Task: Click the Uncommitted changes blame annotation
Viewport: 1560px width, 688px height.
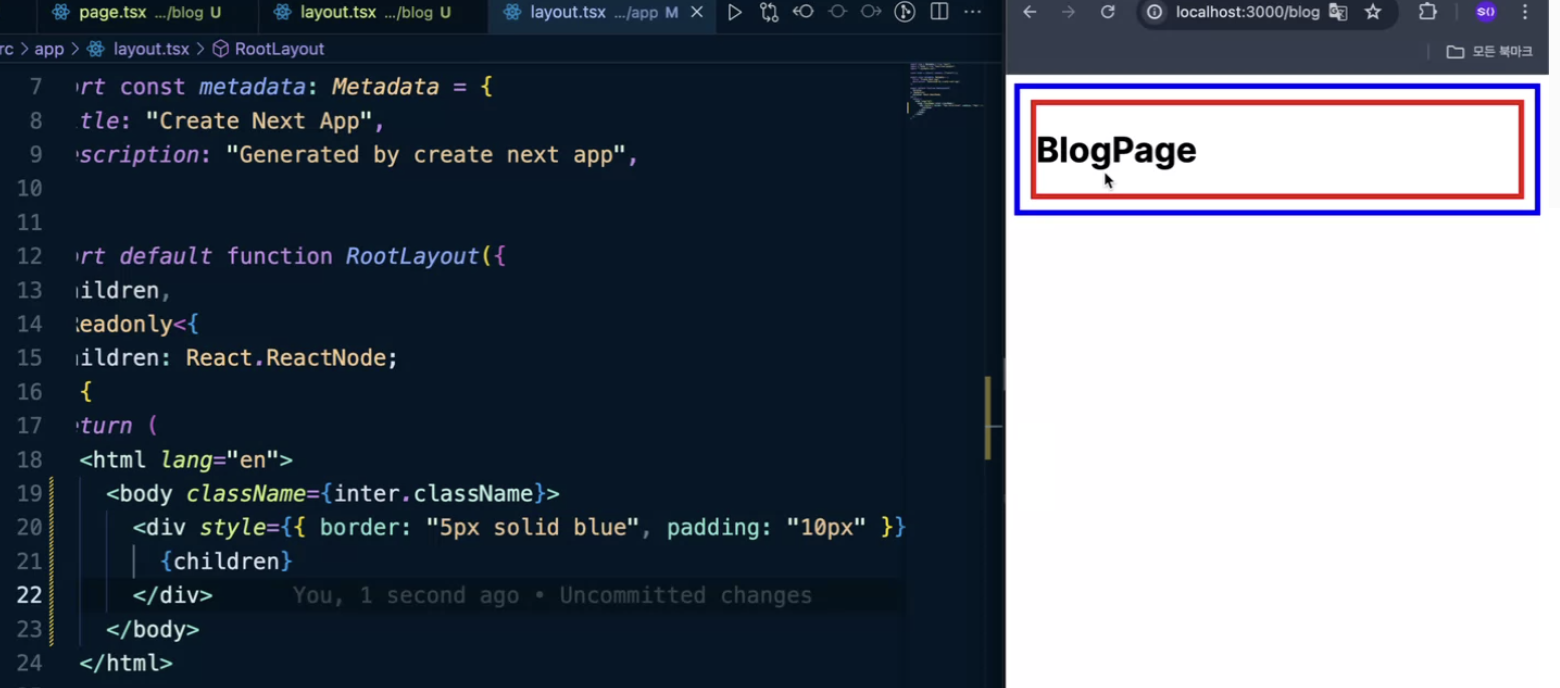Action: [x=552, y=596]
